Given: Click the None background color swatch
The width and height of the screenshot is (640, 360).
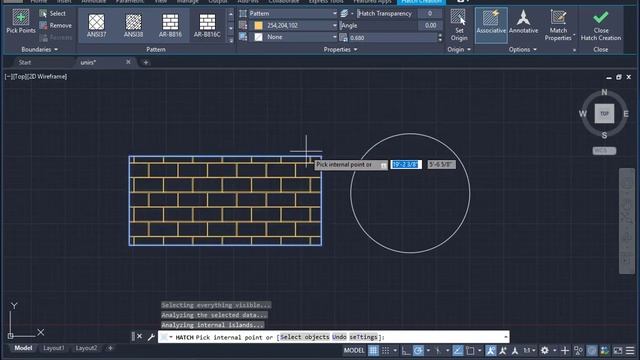Looking at the screenshot, I should point(258,37).
